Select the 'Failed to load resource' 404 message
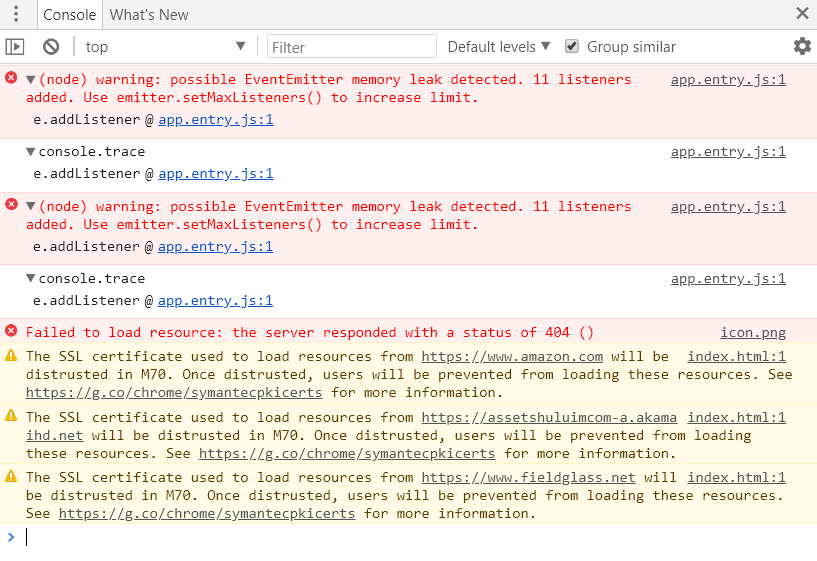 pyautogui.click(x=310, y=332)
